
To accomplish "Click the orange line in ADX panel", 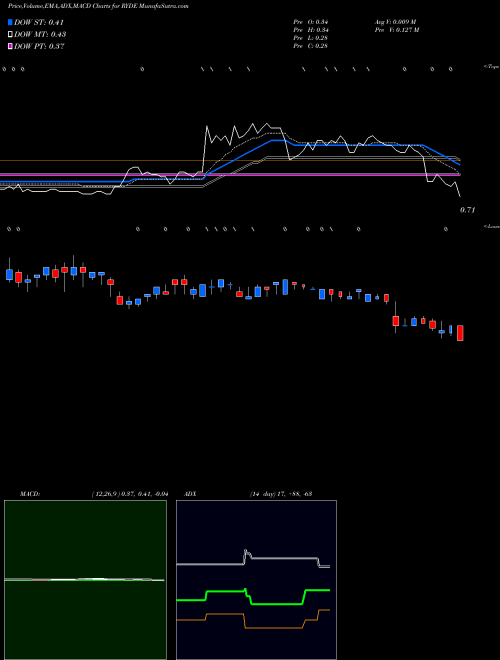I will (x=253, y=619).
